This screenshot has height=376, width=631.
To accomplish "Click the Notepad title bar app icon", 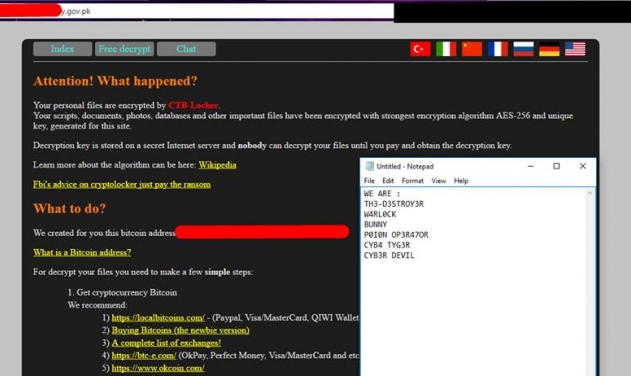I will pos(369,166).
